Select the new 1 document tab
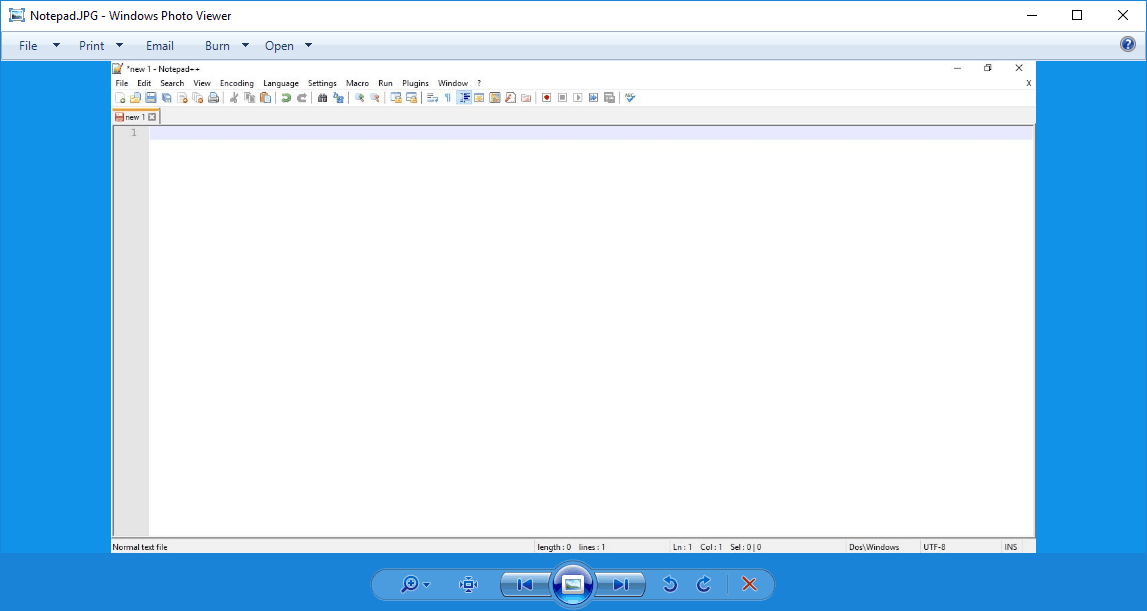This screenshot has height=611, width=1147. (133, 116)
